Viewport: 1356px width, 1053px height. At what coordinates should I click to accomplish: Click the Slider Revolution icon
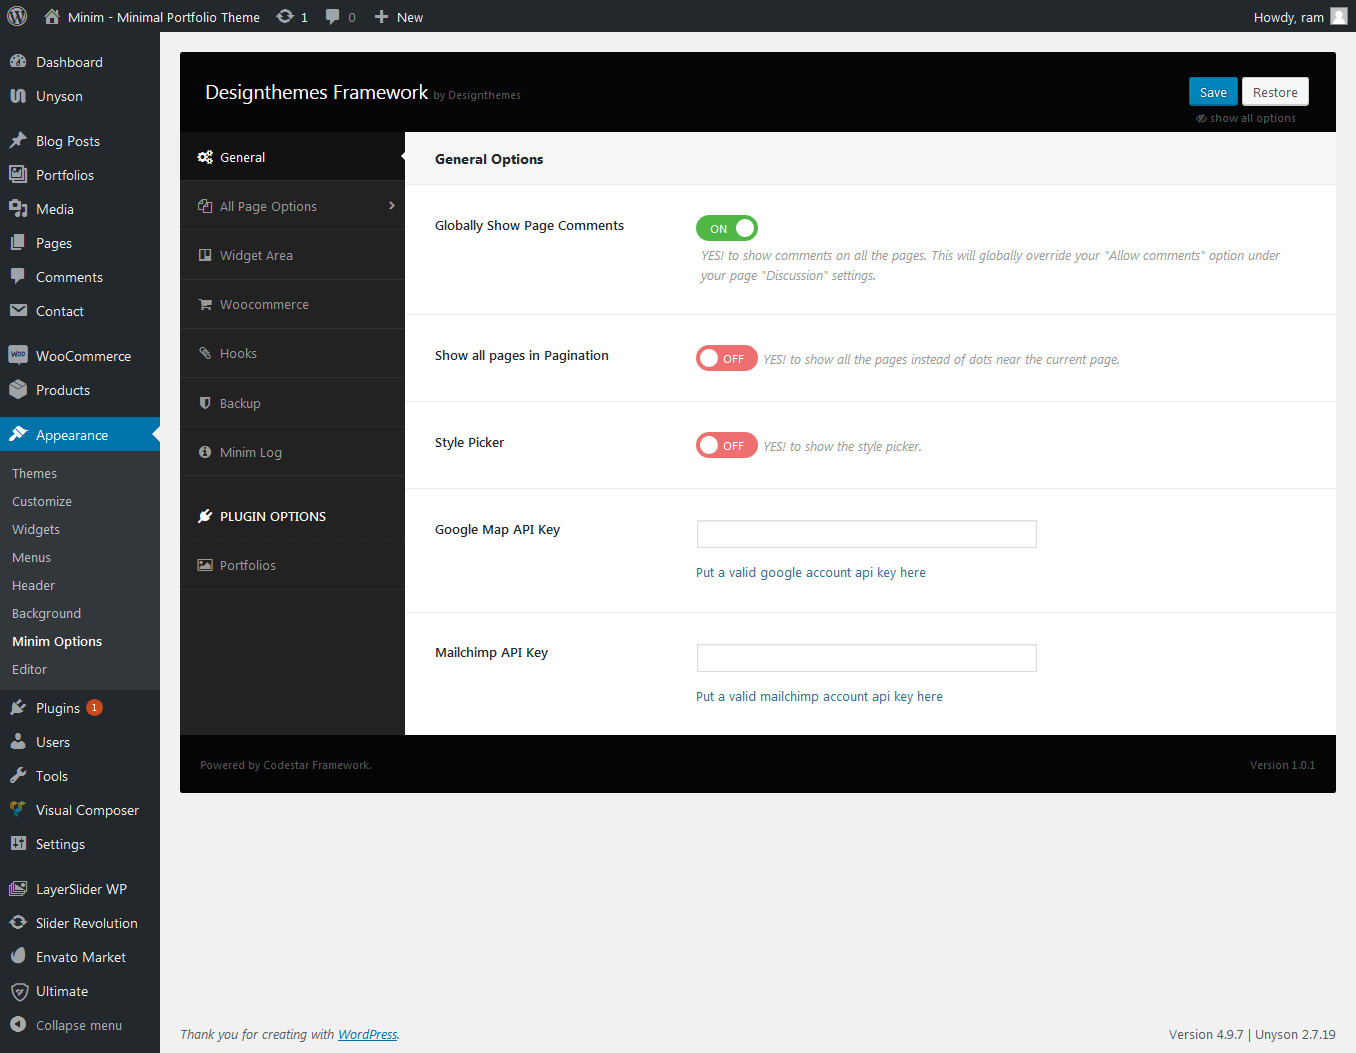18,922
